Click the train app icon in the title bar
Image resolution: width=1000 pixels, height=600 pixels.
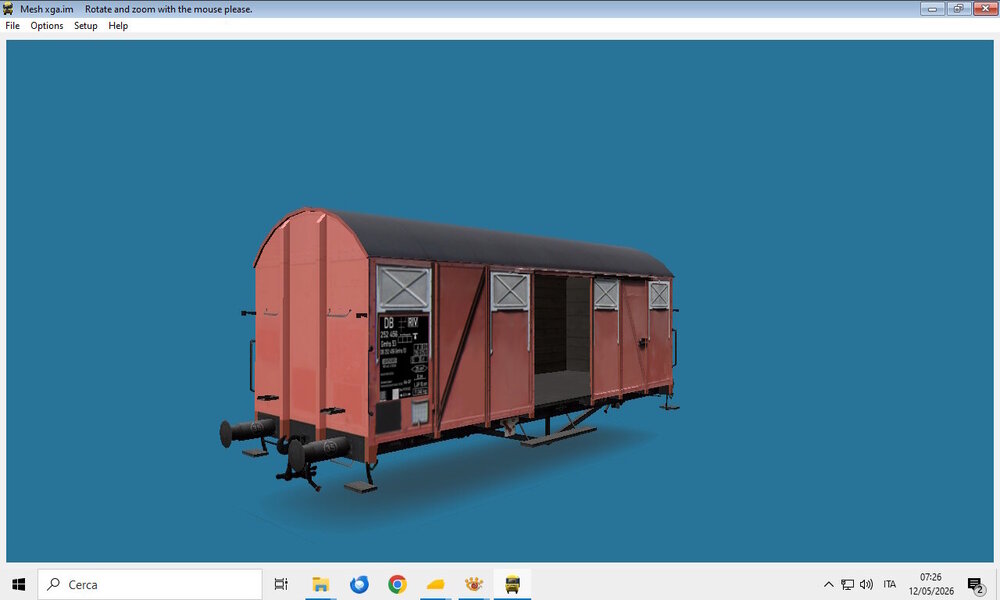coord(8,9)
